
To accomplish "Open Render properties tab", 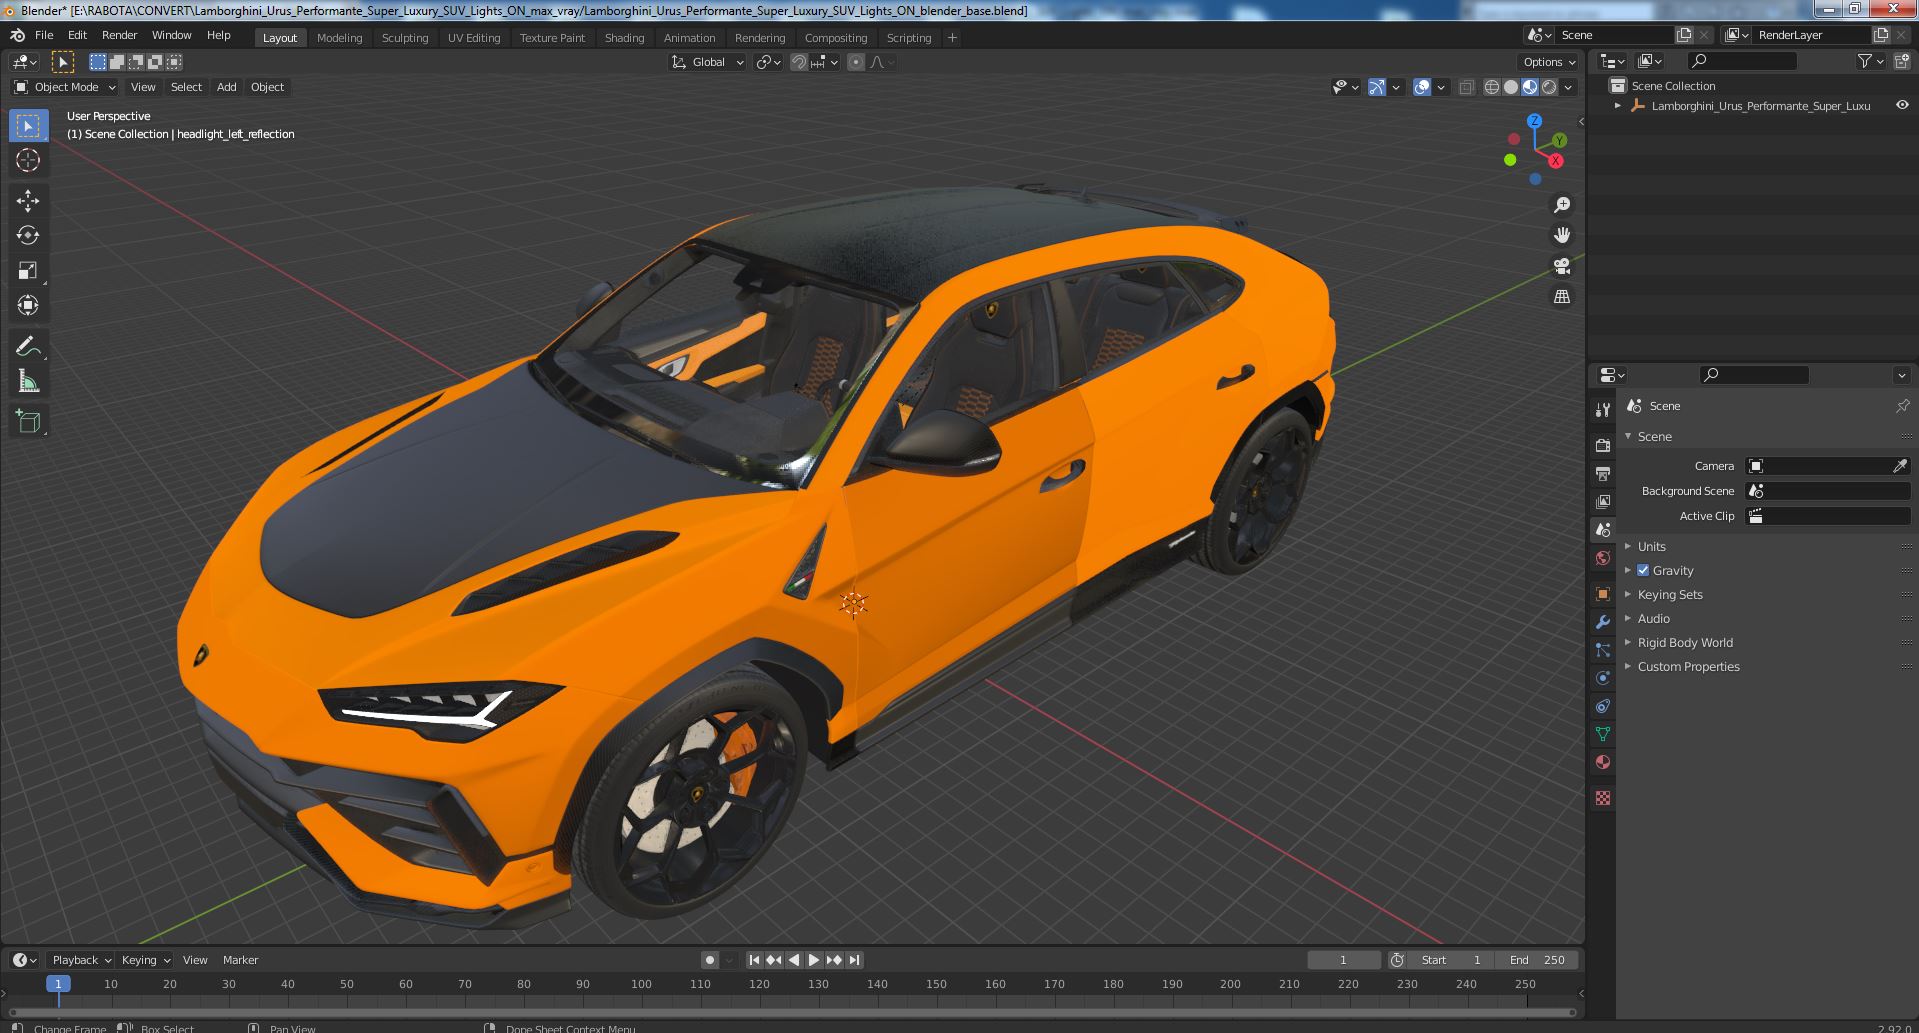I will pos(1603,445).
